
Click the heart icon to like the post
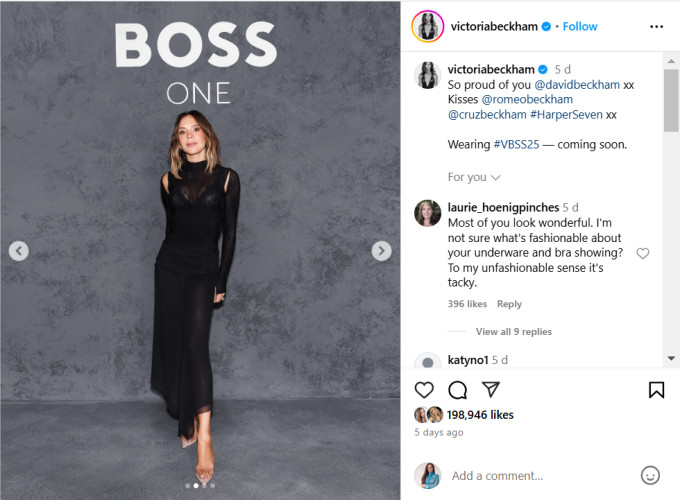point(424,390)
